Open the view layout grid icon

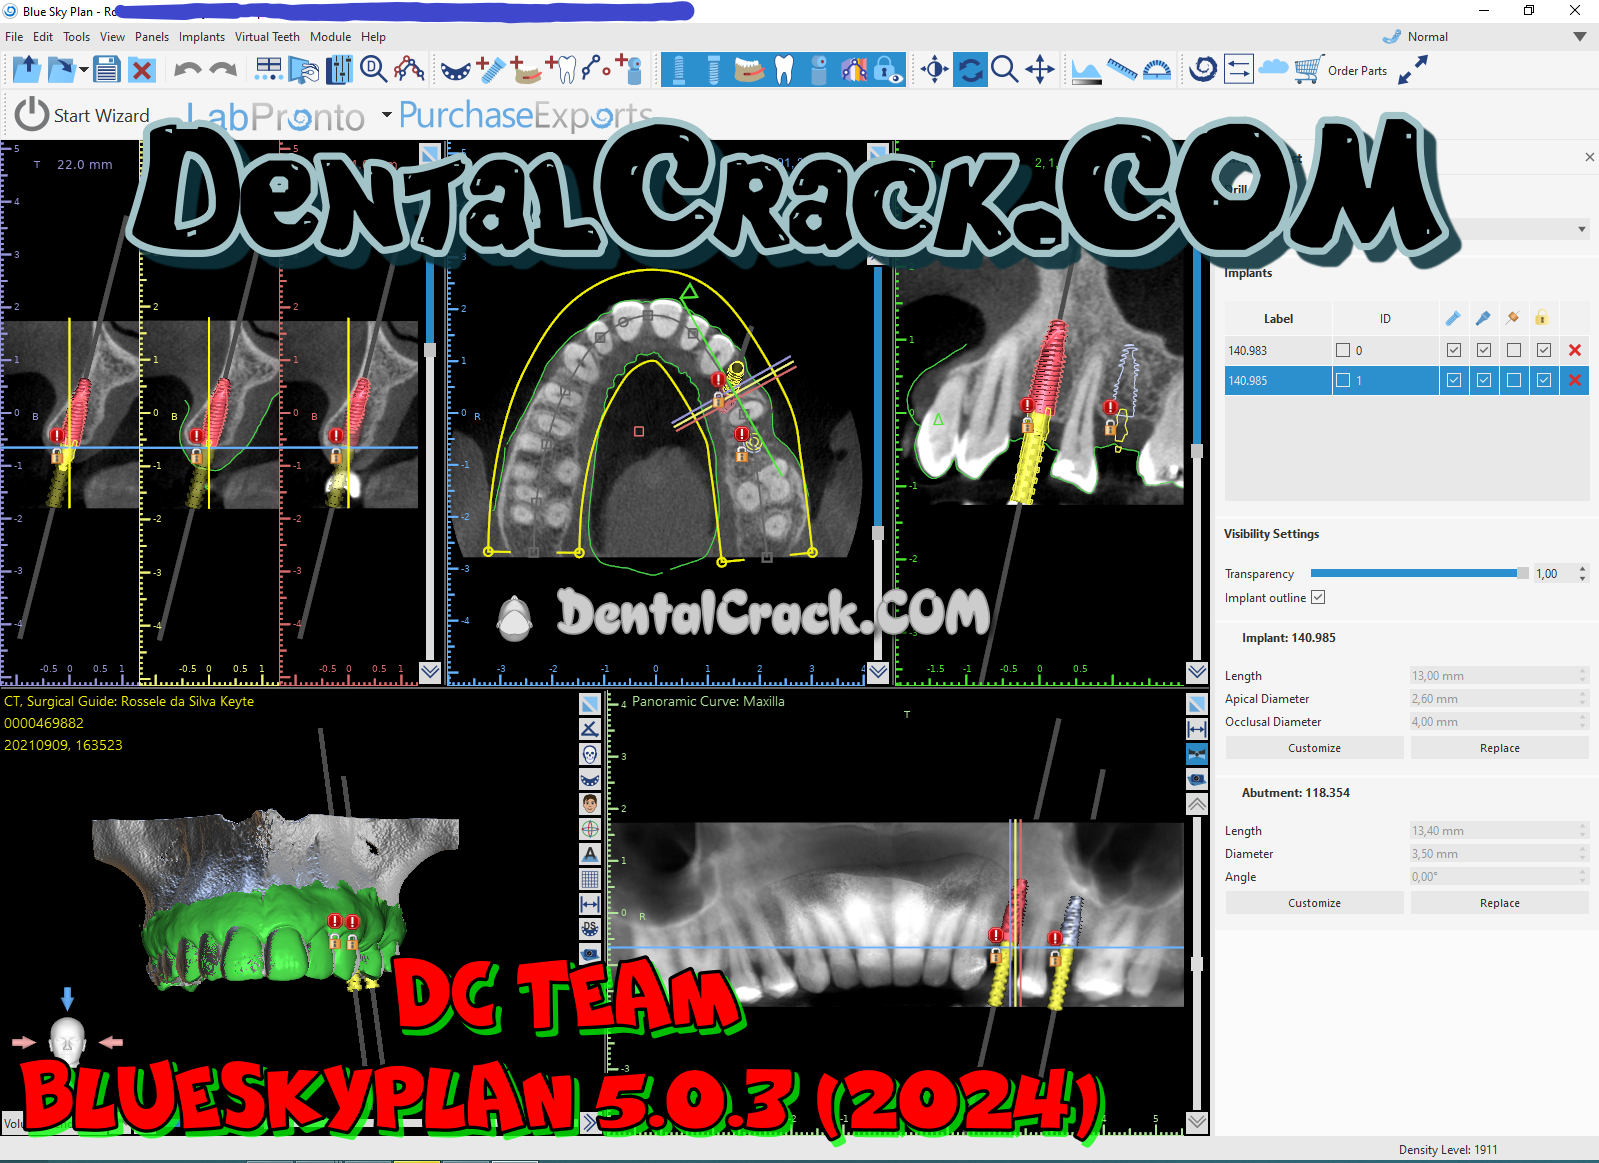[269, 69]
